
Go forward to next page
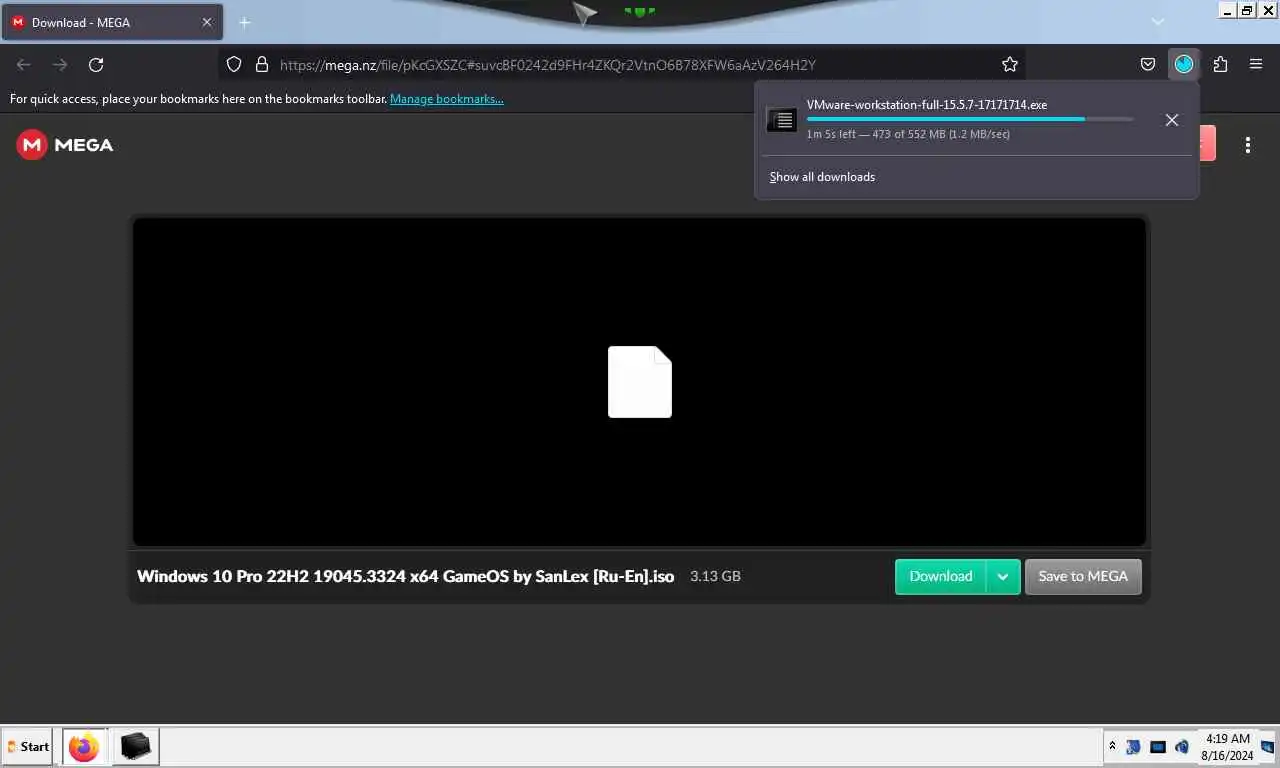point(60,64)
